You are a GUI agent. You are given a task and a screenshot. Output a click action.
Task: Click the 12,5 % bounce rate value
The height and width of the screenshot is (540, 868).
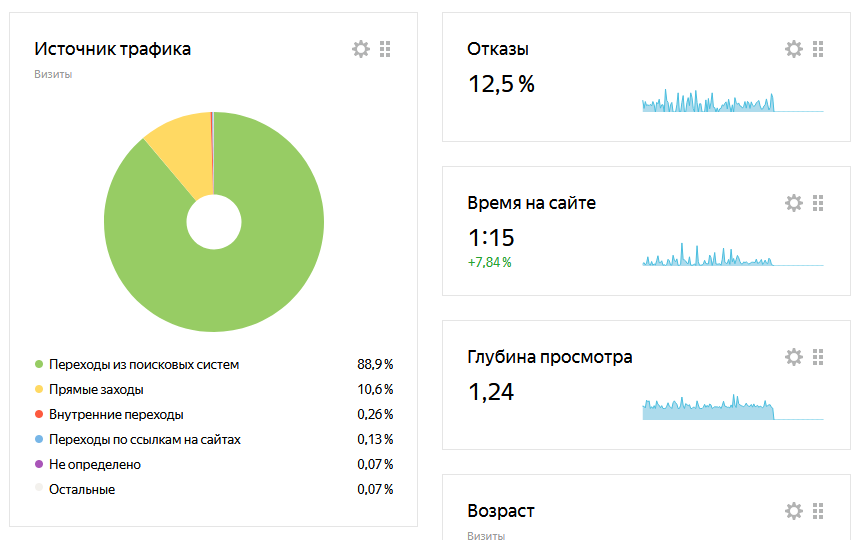pyautogui.click(x=502, y=84)
